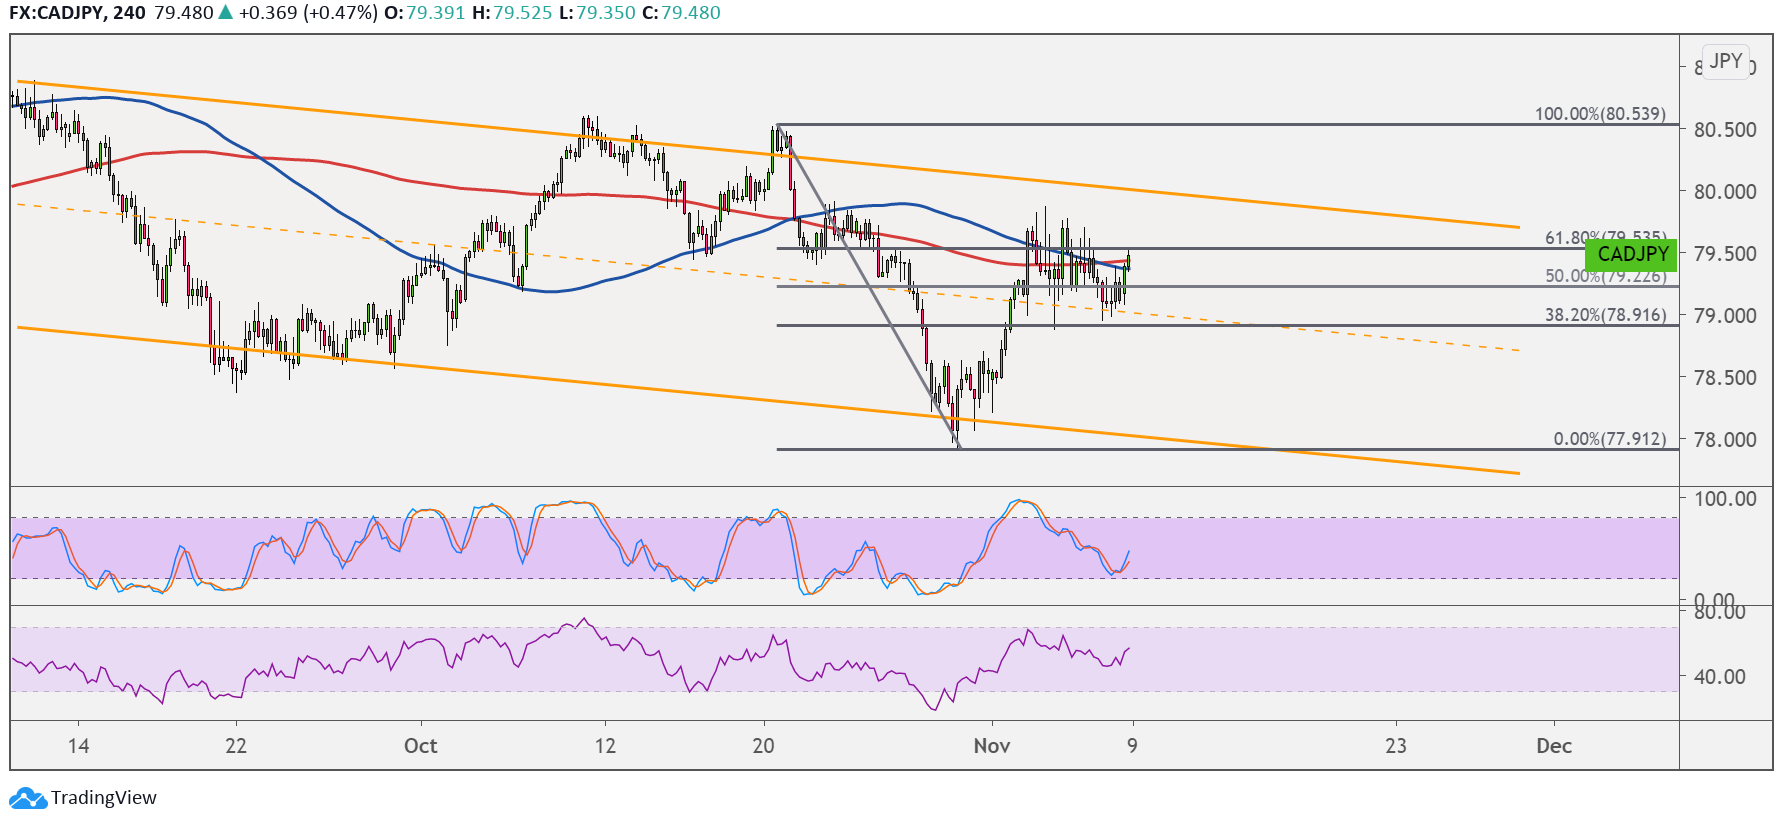The image size is (1783, 825).
Task: Click the 0.00%(77.912) Fibonacci label
Action: (1609, 439)
